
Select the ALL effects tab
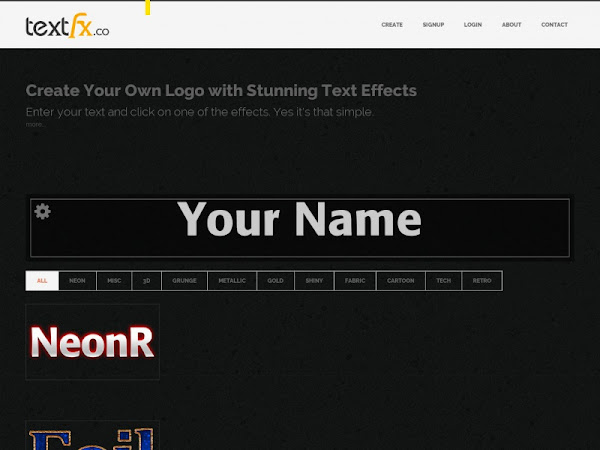point(42,280)
